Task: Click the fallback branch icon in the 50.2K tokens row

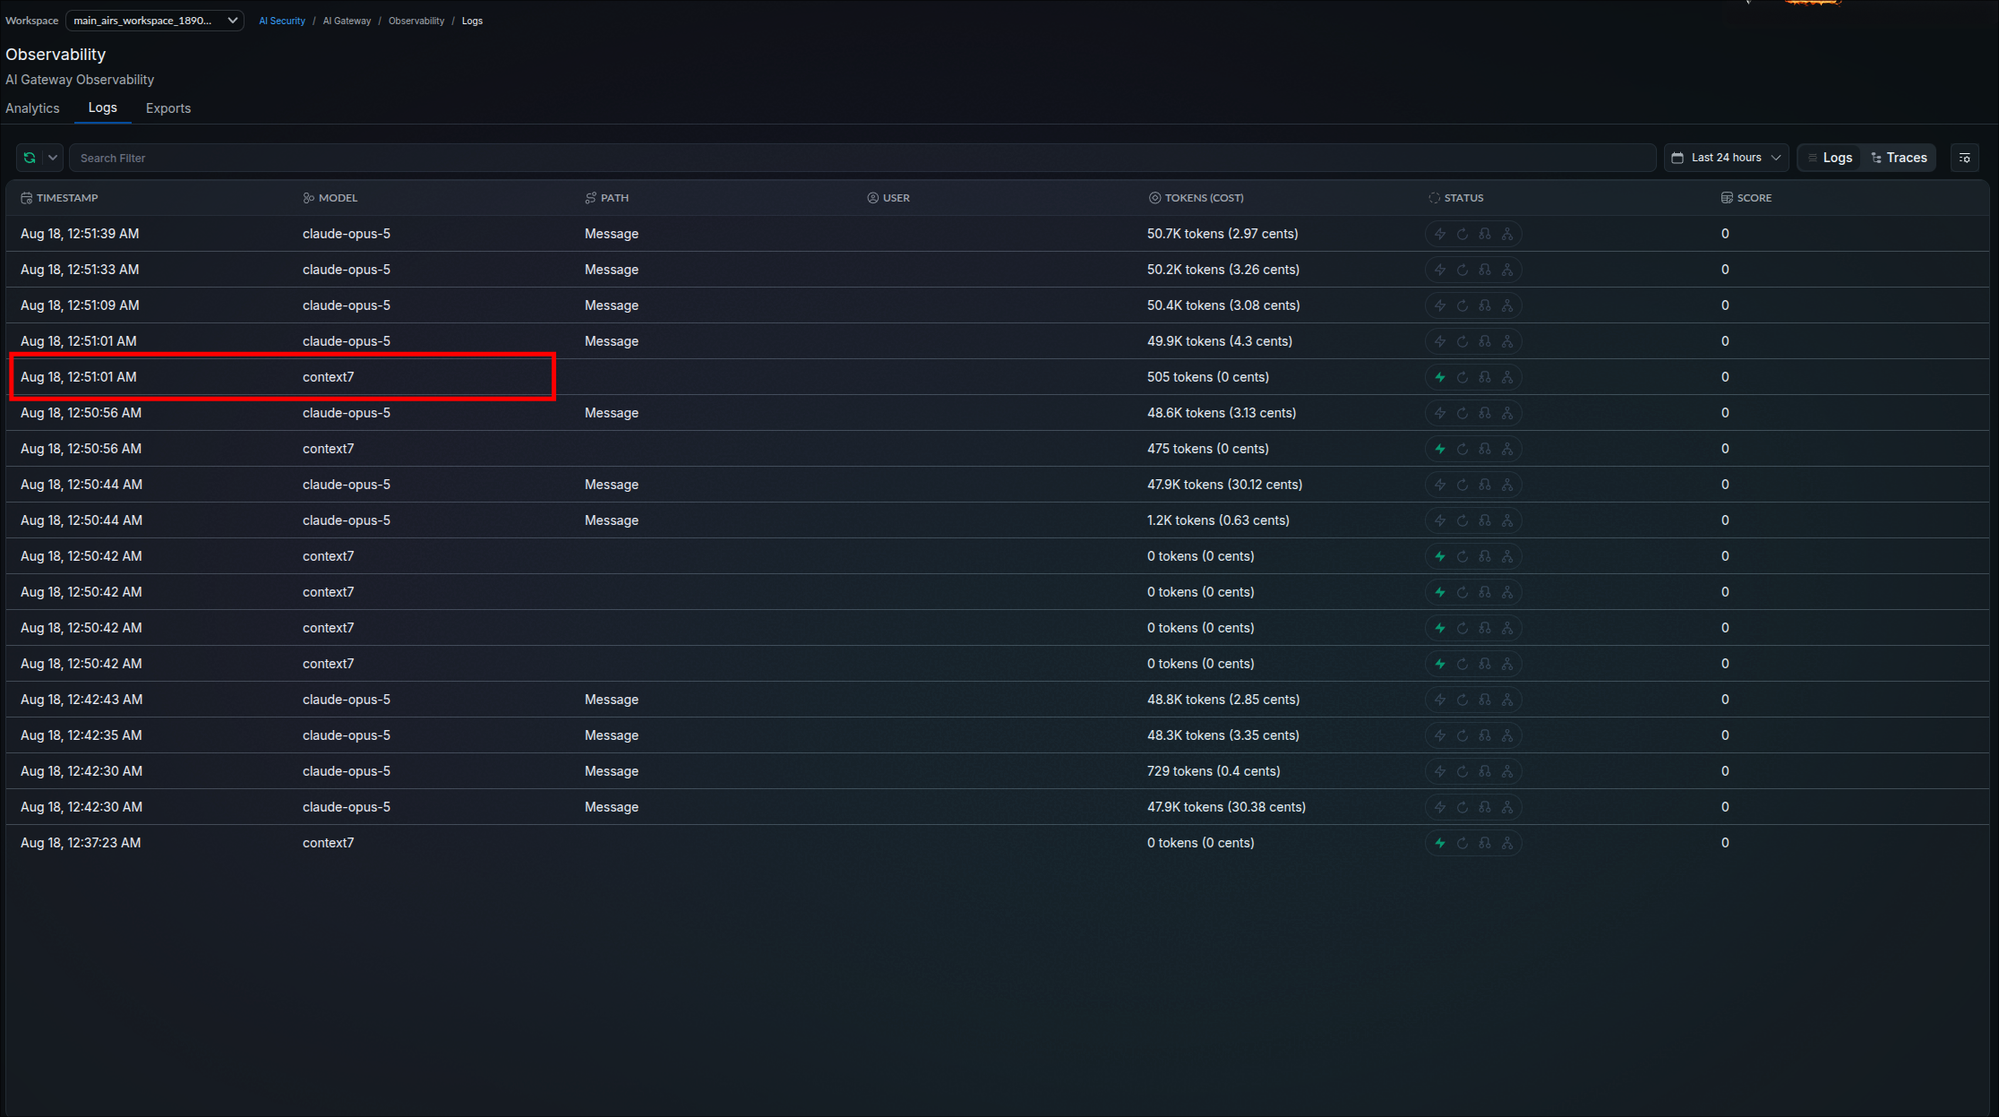Action: coord(1485,270)
